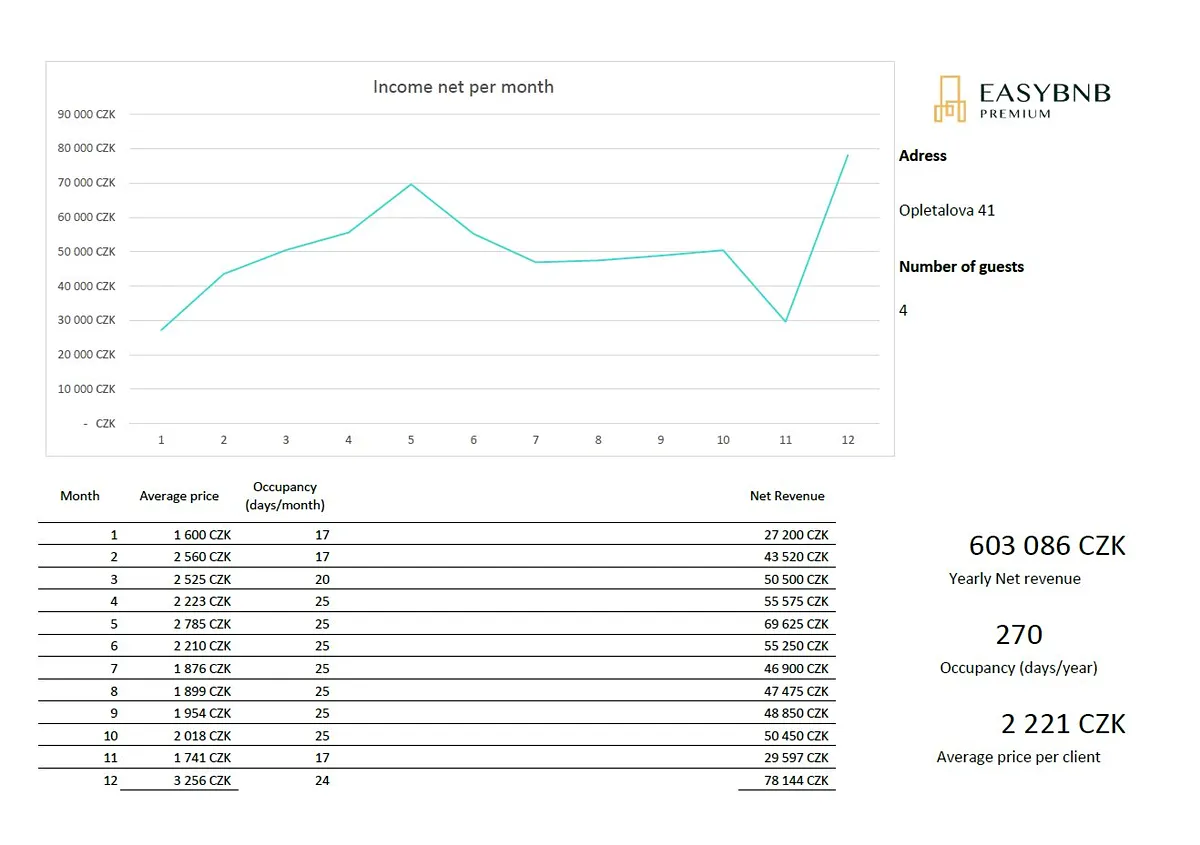Click the Month column header
This screenshot has height=845, width=1200.
tap(80, 496)
